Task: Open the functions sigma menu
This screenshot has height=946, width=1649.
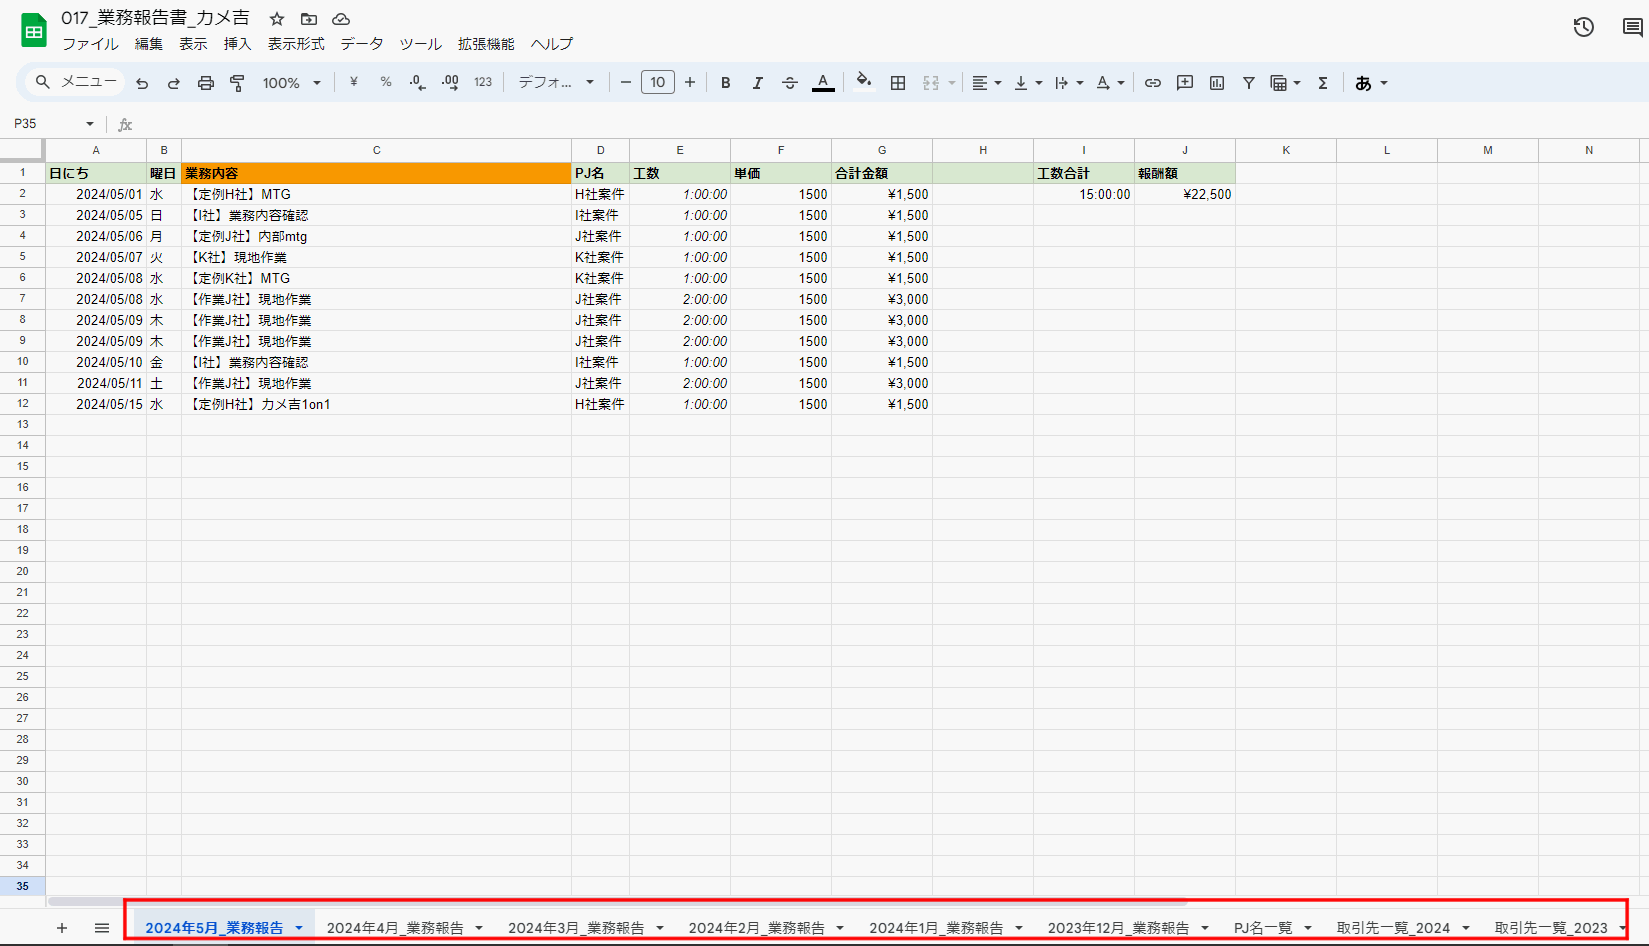Action: (x=1323, y=83)
